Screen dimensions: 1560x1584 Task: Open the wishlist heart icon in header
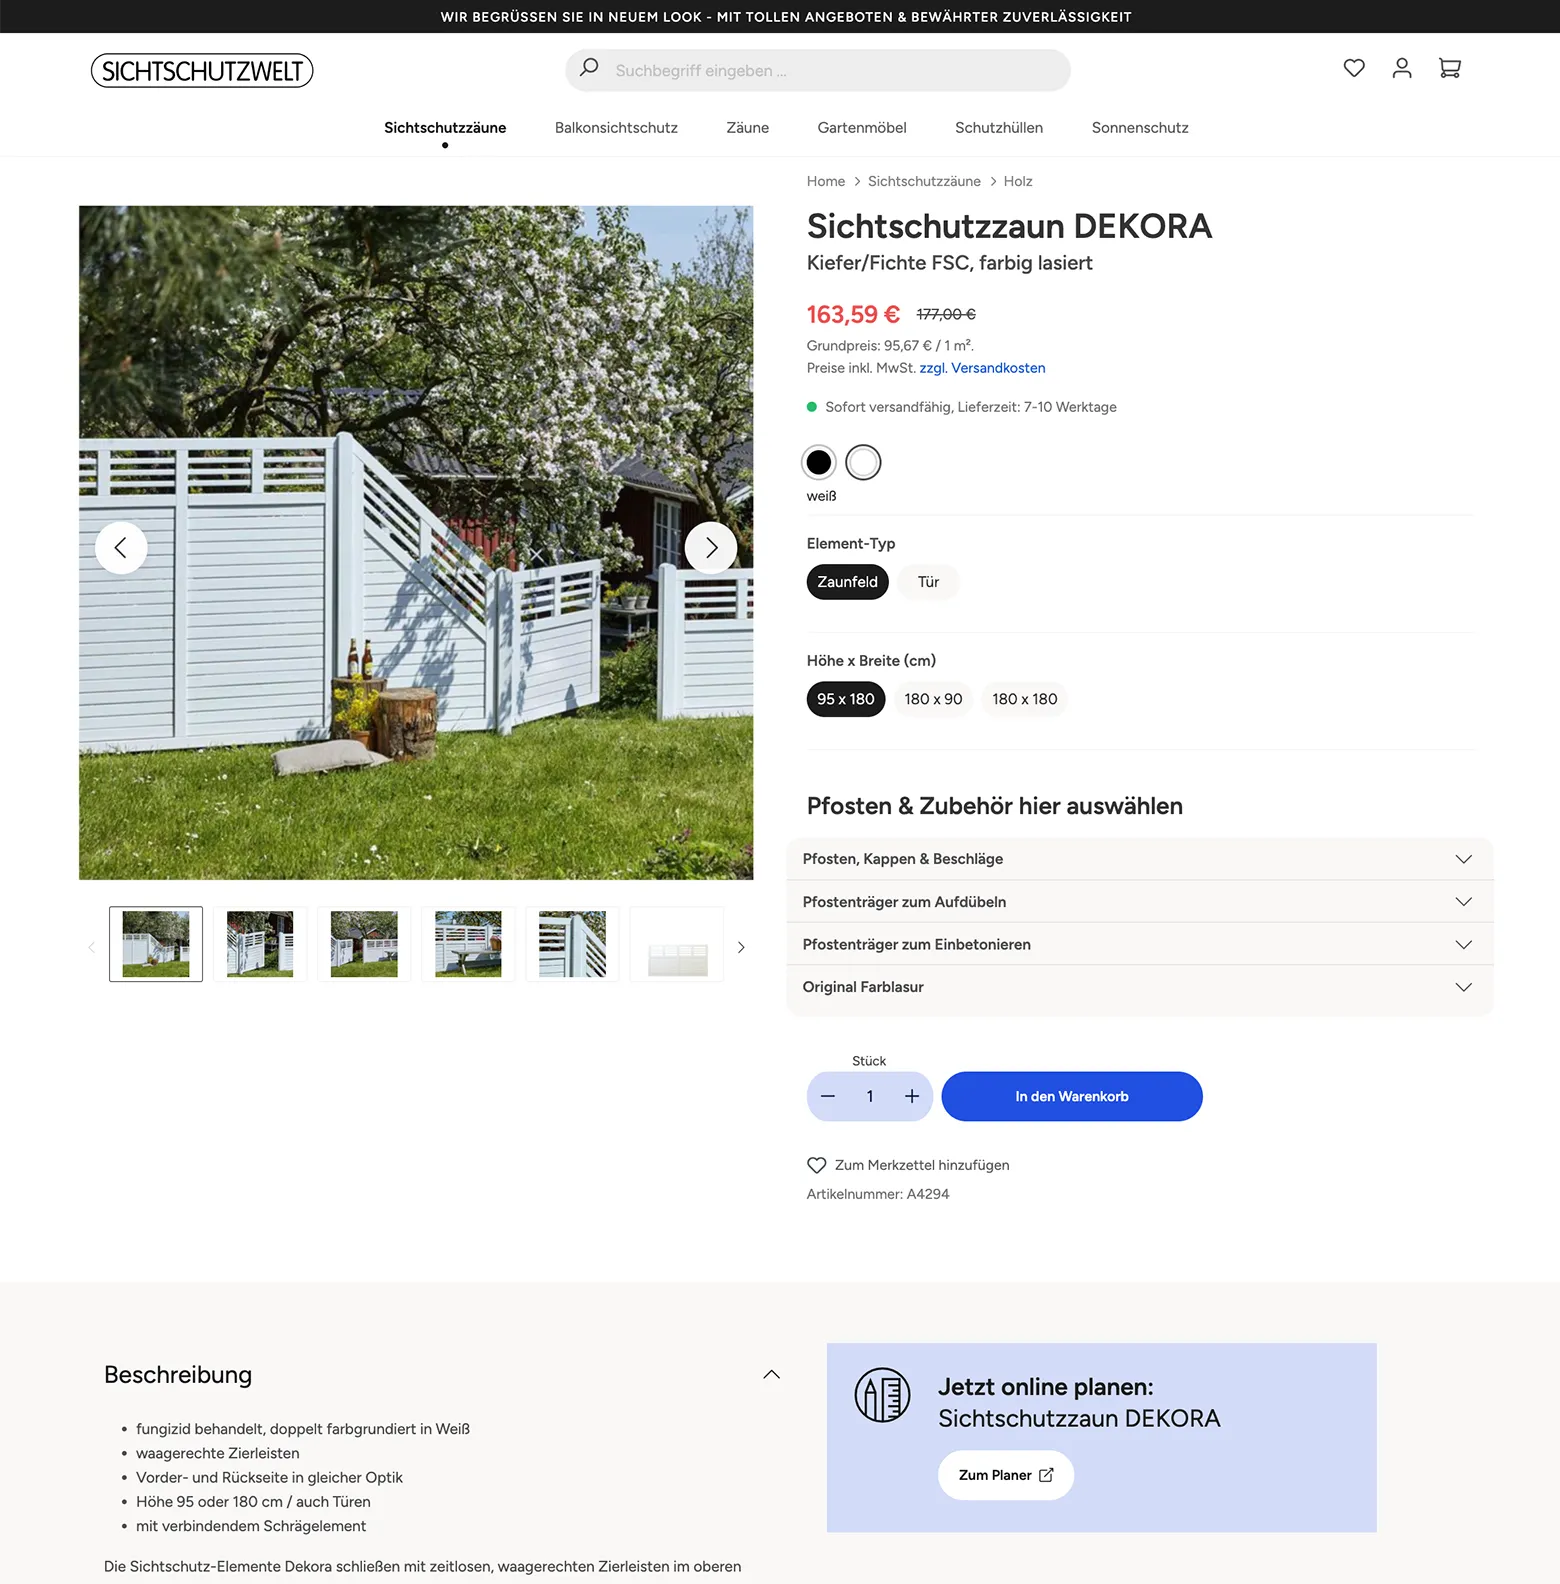(x=1354, y=68)
